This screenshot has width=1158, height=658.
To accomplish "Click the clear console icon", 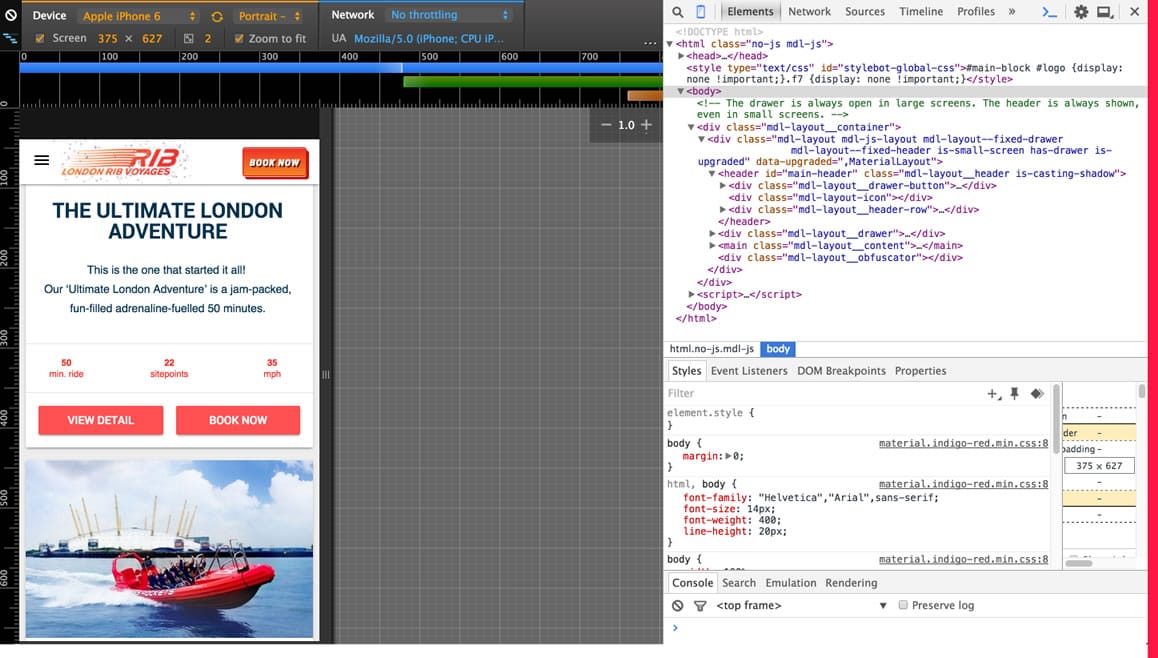I will 677,605.
